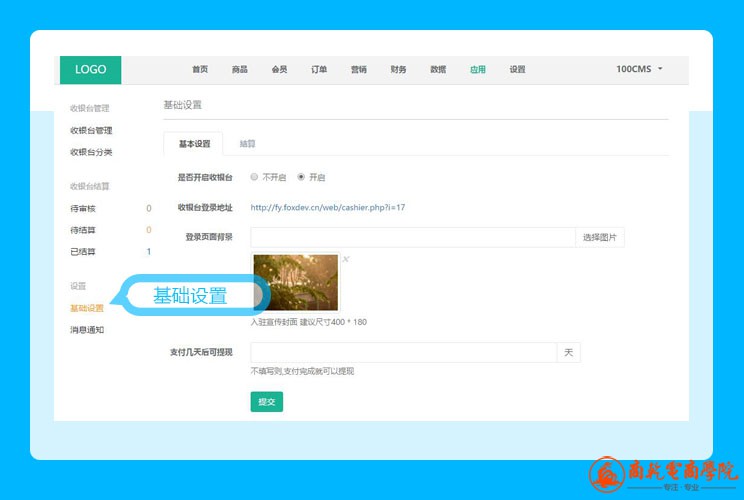Open the 营销 menu item
The image size is (744, 500).
tap(359, 69)
